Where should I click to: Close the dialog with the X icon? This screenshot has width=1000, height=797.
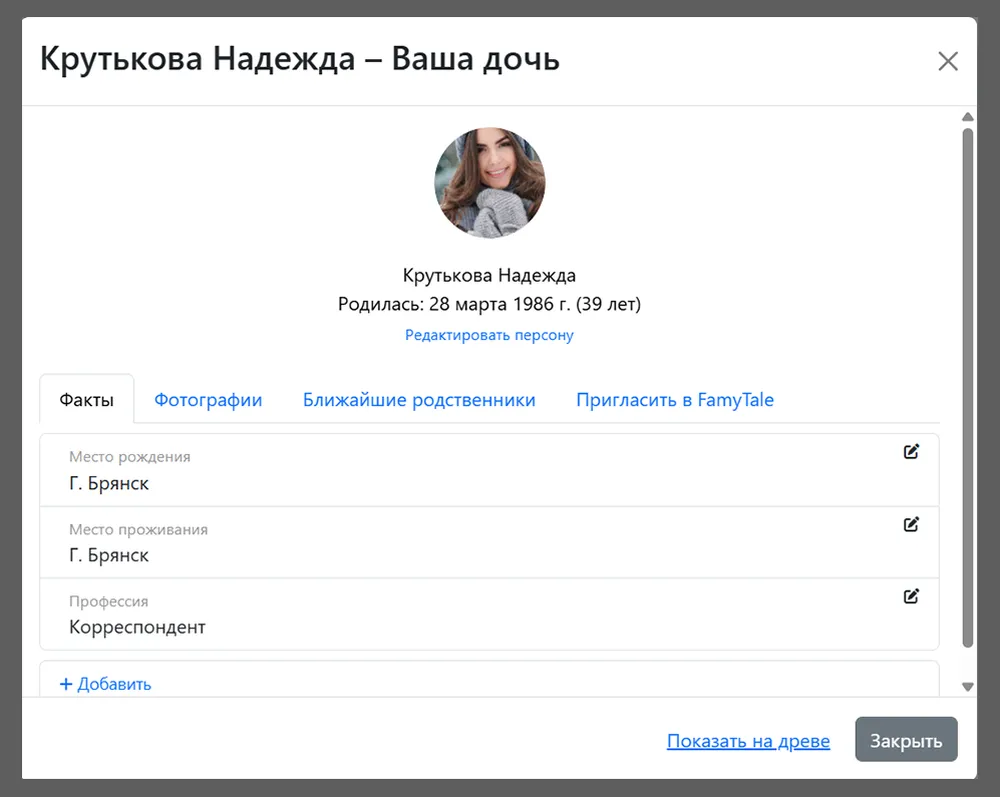(947, 61)
